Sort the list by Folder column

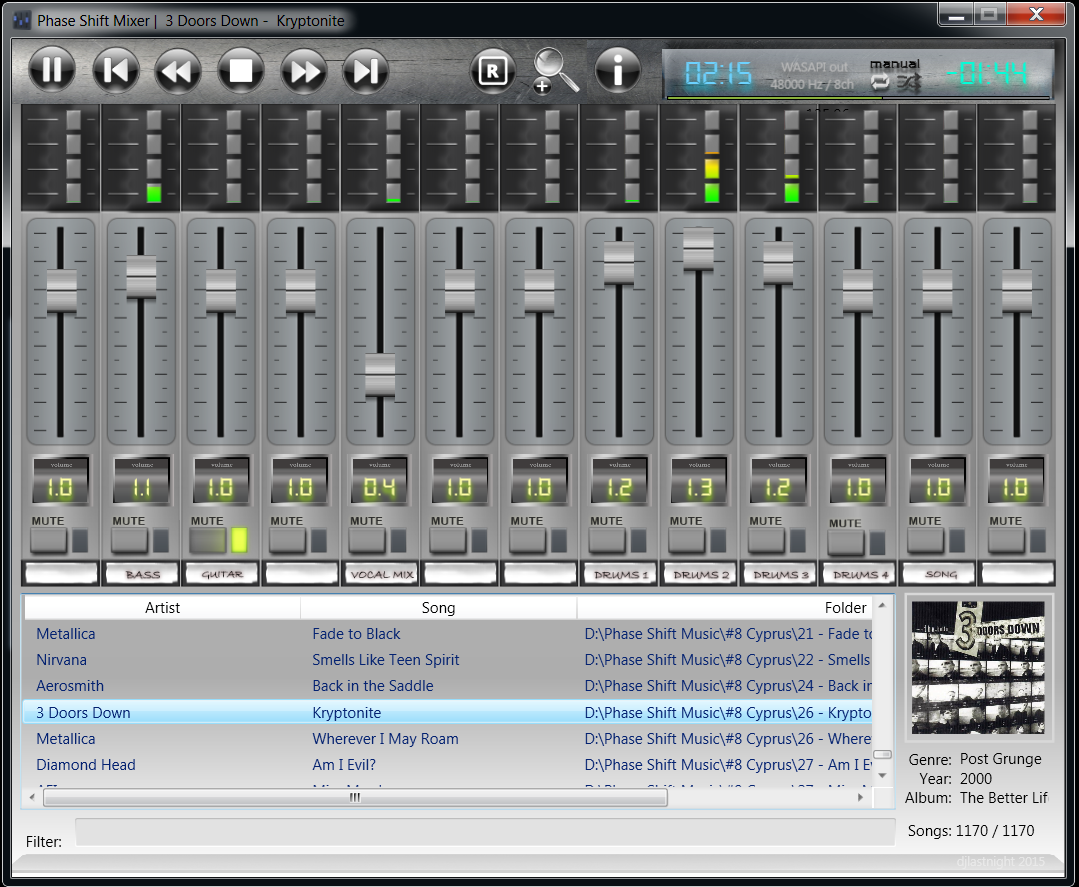(725, 608)
